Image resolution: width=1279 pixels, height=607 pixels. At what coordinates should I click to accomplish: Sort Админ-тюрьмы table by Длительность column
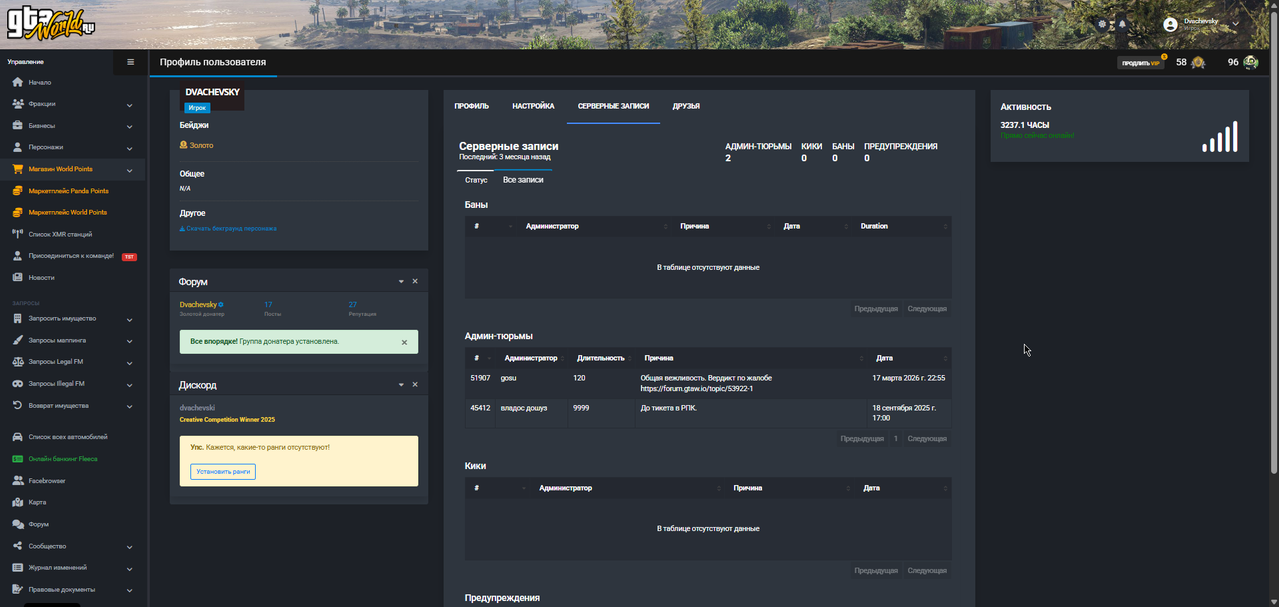(x=601, y=357)
